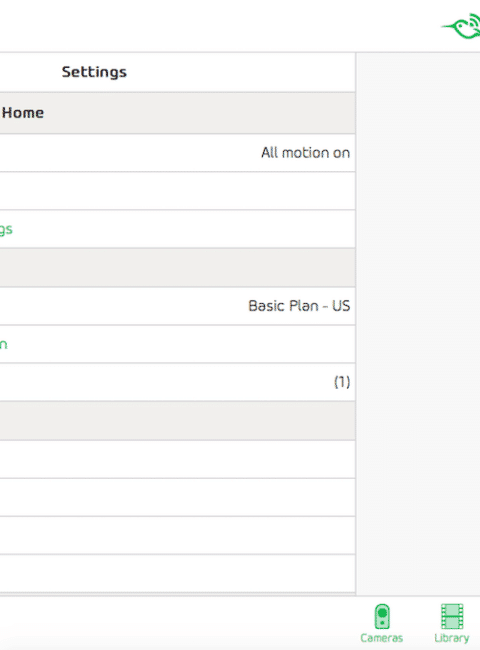The width and height of the screenshot is (480, 650).
Task: Select the Library tab label
Action: pos(452,638)
